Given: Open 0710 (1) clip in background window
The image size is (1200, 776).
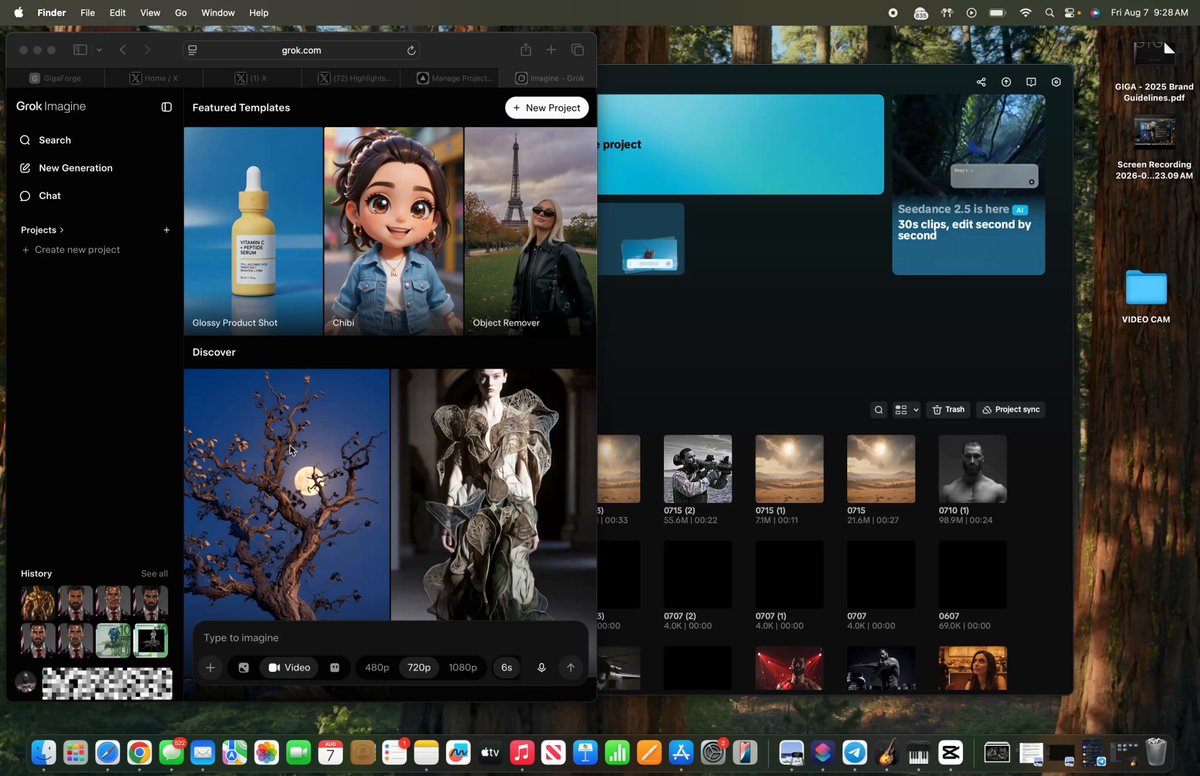Looking at the screenshot, I should [972, 469].
